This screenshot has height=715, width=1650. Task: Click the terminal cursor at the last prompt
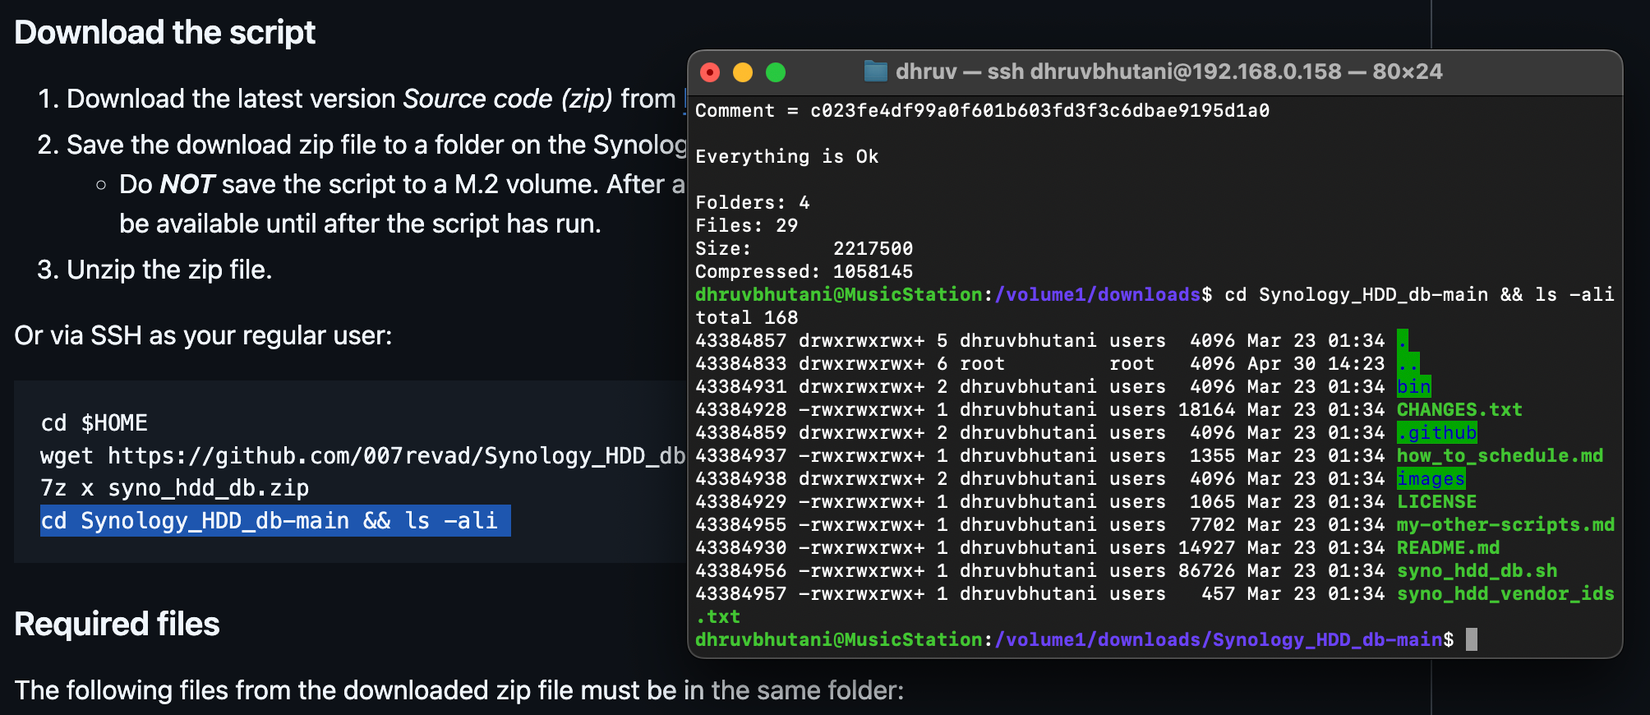(x=1471, y=639)
